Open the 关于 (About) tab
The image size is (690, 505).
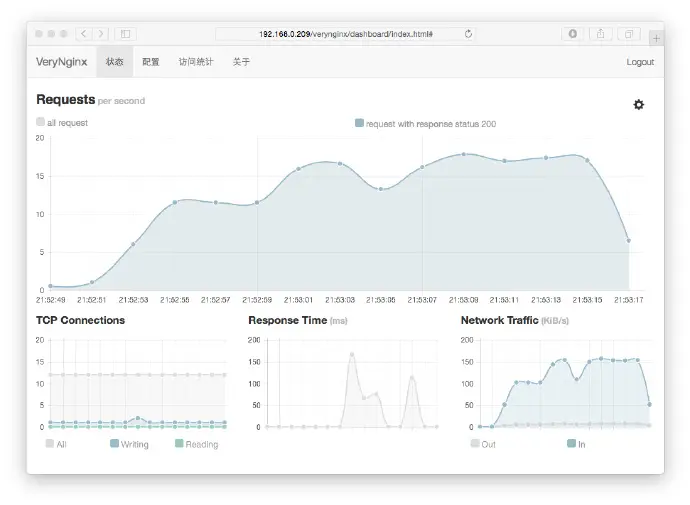(x=241, y=62)
